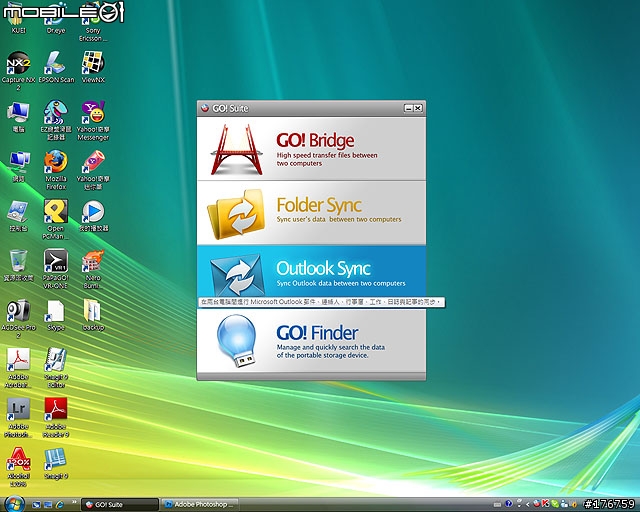This screenshot has height=512, width=640.
Task: Select the Yahoo pink megaphone desktop icon
Action: tap(93, 170)
